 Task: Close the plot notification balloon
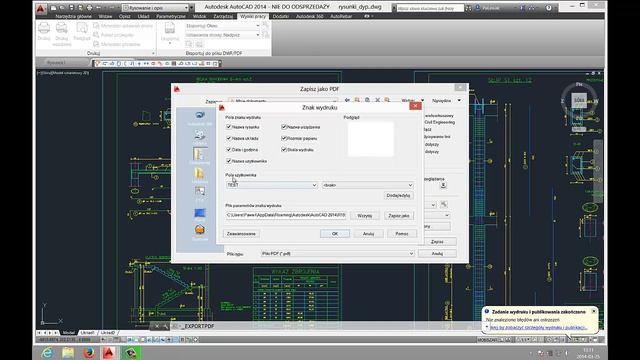pos(593,311)
